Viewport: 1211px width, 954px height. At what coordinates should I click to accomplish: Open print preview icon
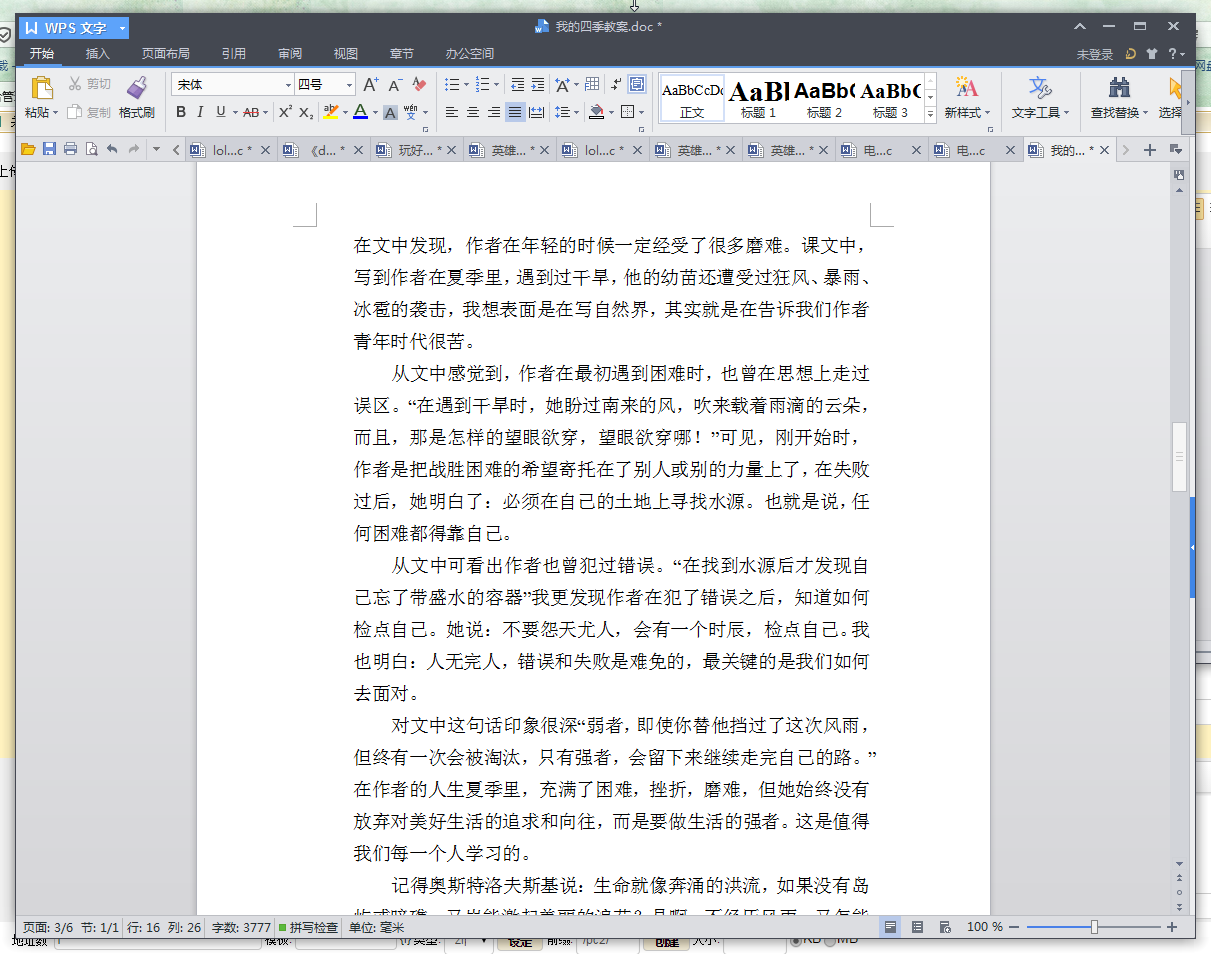(x=91, y=150)
